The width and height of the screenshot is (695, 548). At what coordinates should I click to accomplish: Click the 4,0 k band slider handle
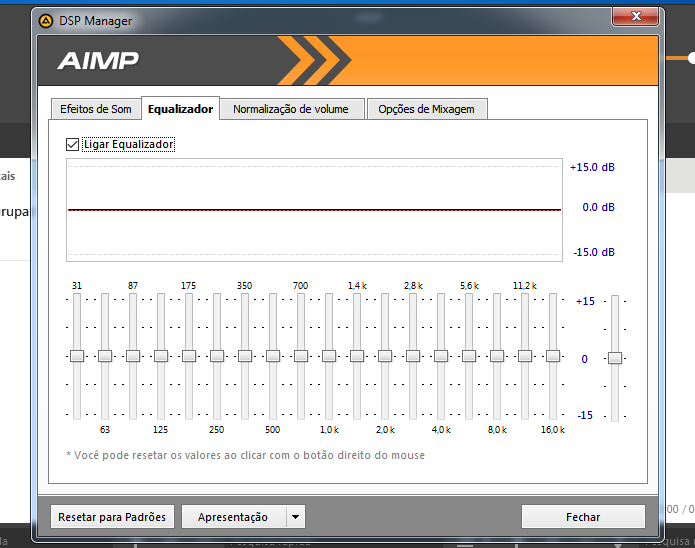click(441, 356)
